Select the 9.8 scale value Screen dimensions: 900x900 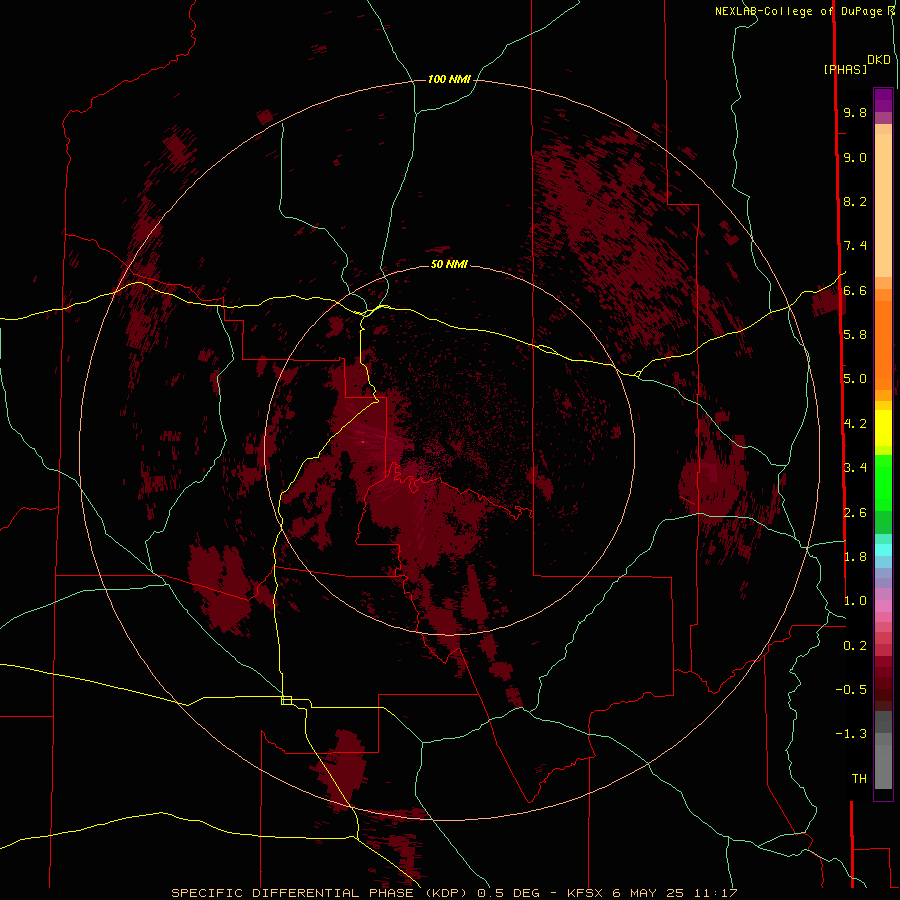pyautogui.click(x=855, y=112)
